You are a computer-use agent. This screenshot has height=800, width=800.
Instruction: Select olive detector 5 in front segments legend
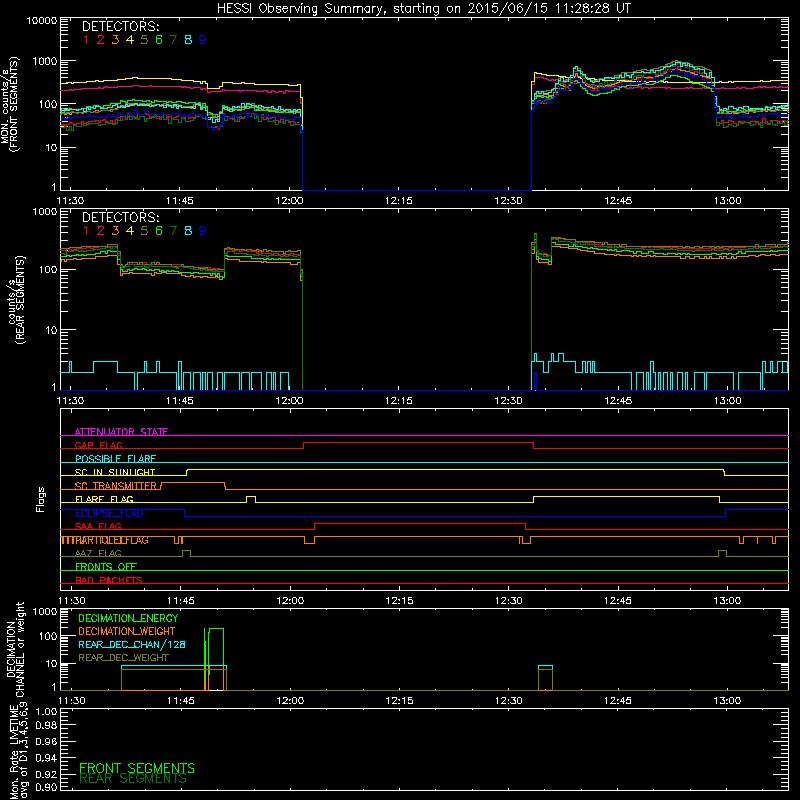pyautogui.click(x=144, y=40)
